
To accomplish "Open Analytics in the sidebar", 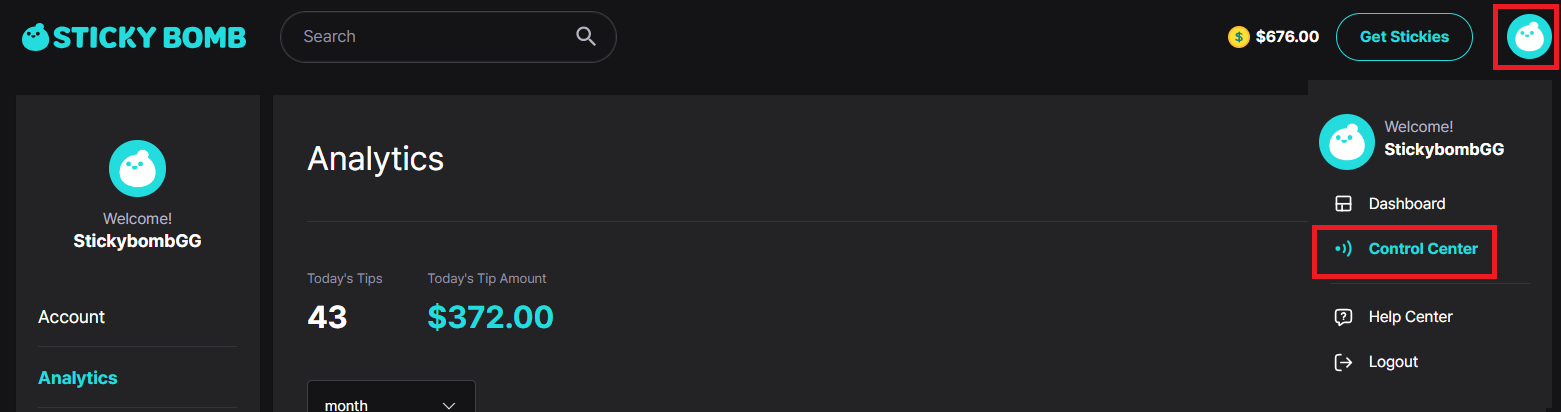I will (78, 378).
